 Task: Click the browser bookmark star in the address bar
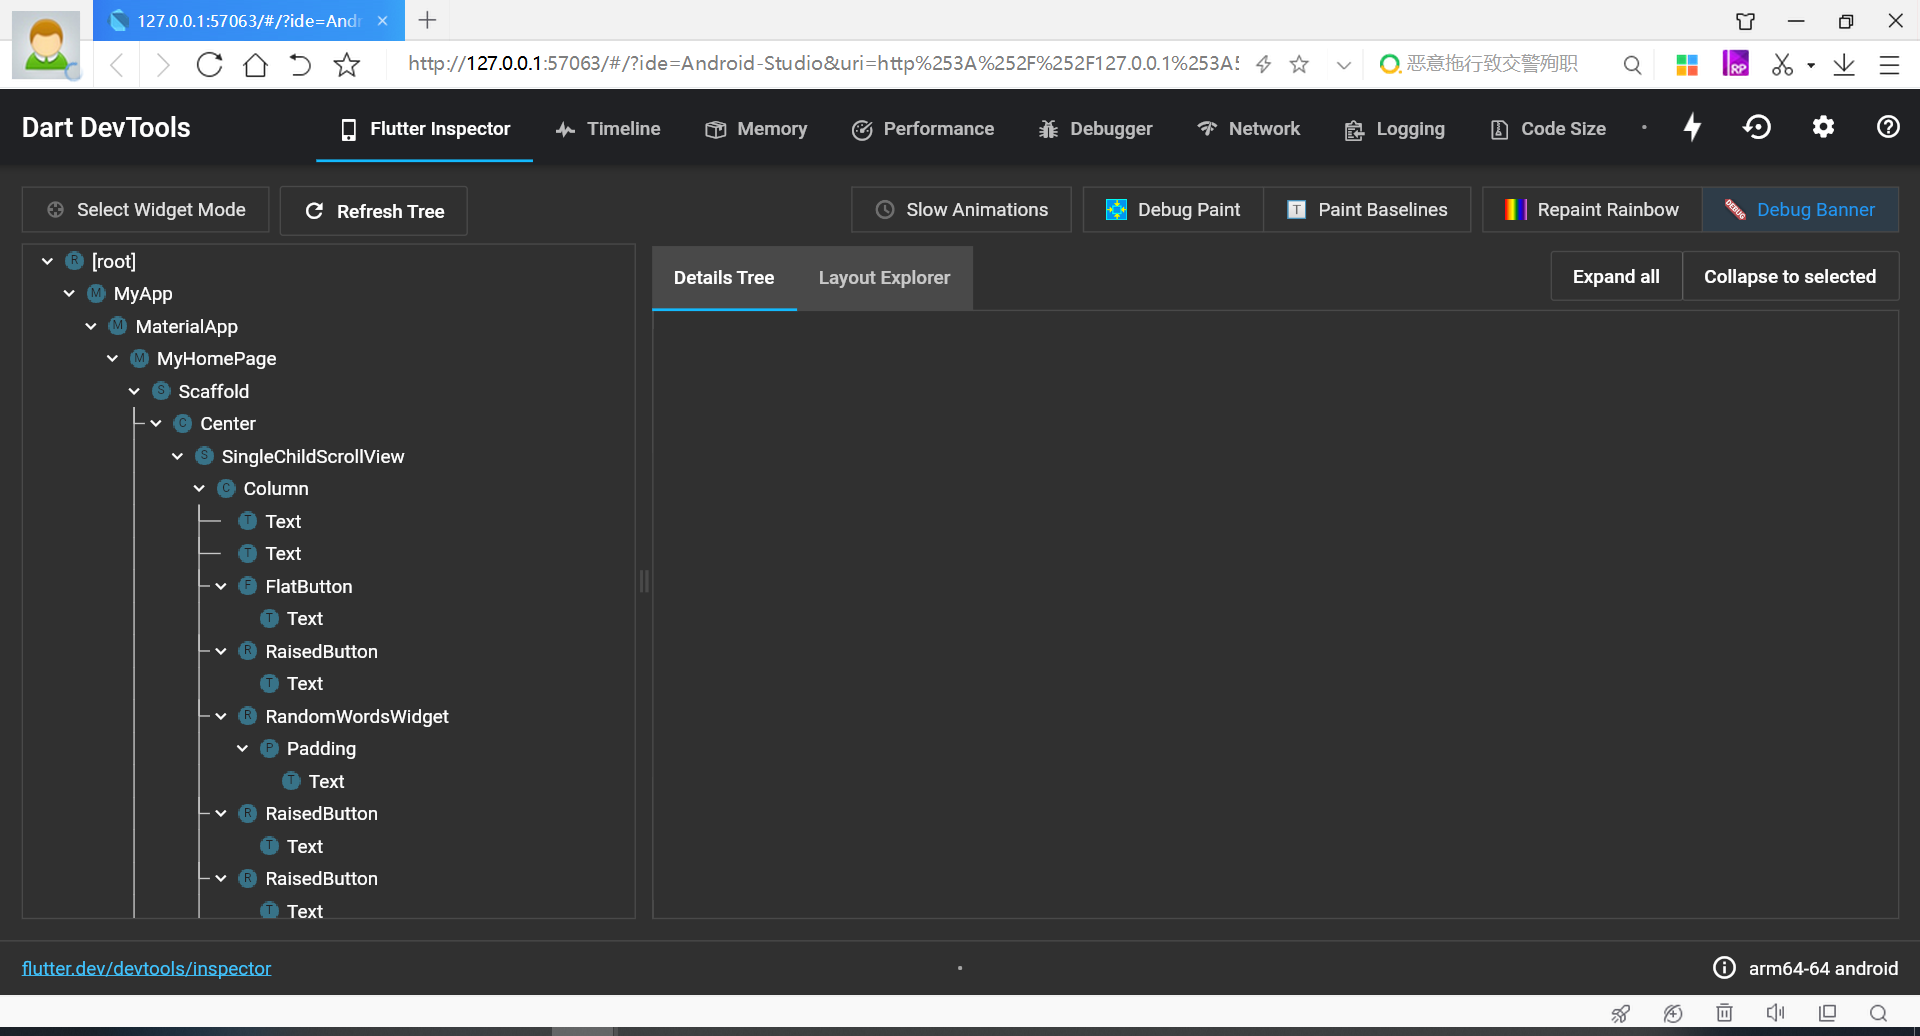point(1299,64)
